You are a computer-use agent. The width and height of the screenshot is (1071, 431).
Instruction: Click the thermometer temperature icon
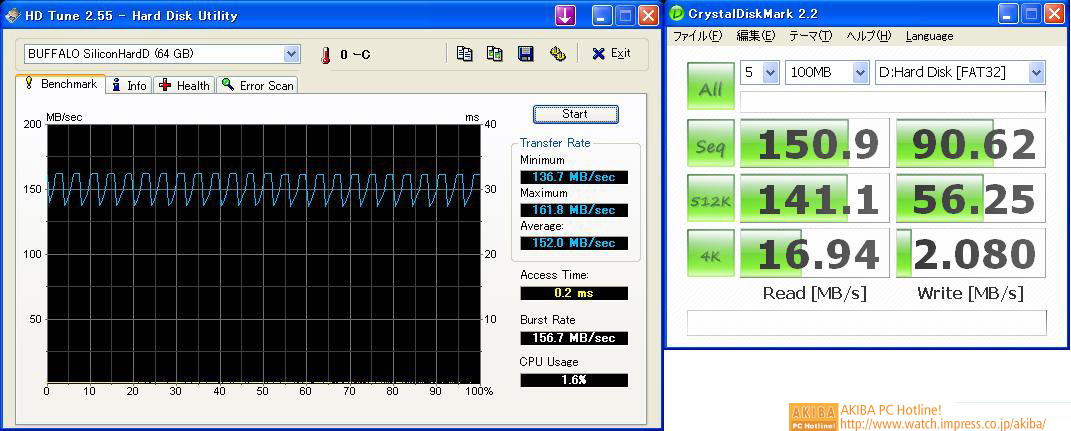[325, 55]
